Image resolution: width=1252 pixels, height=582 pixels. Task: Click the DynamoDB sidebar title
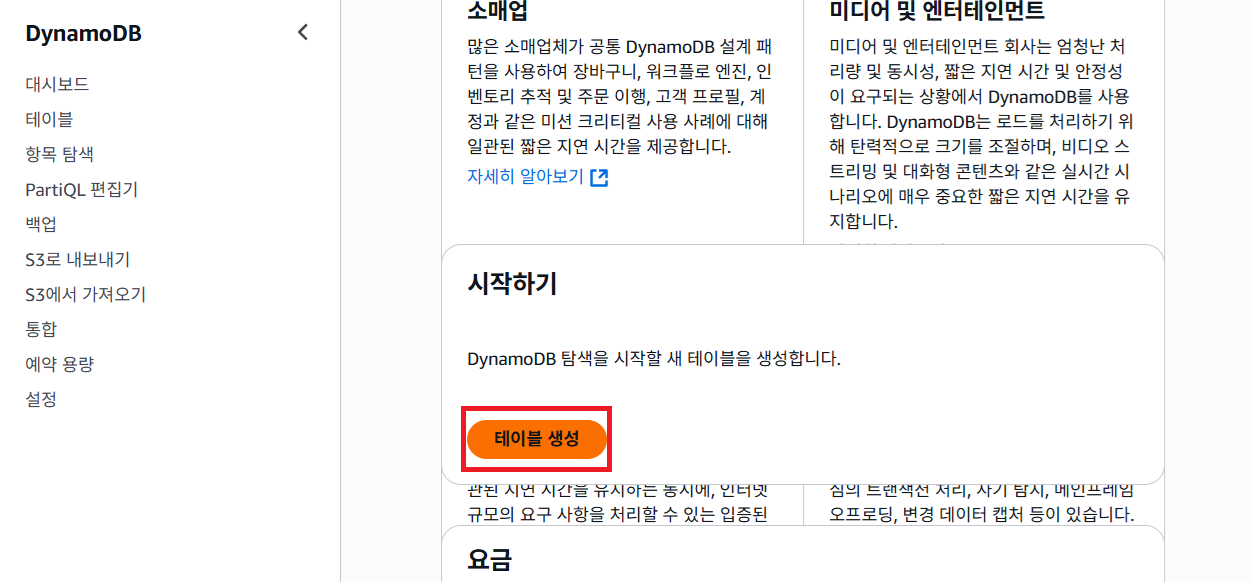[84, 33]
